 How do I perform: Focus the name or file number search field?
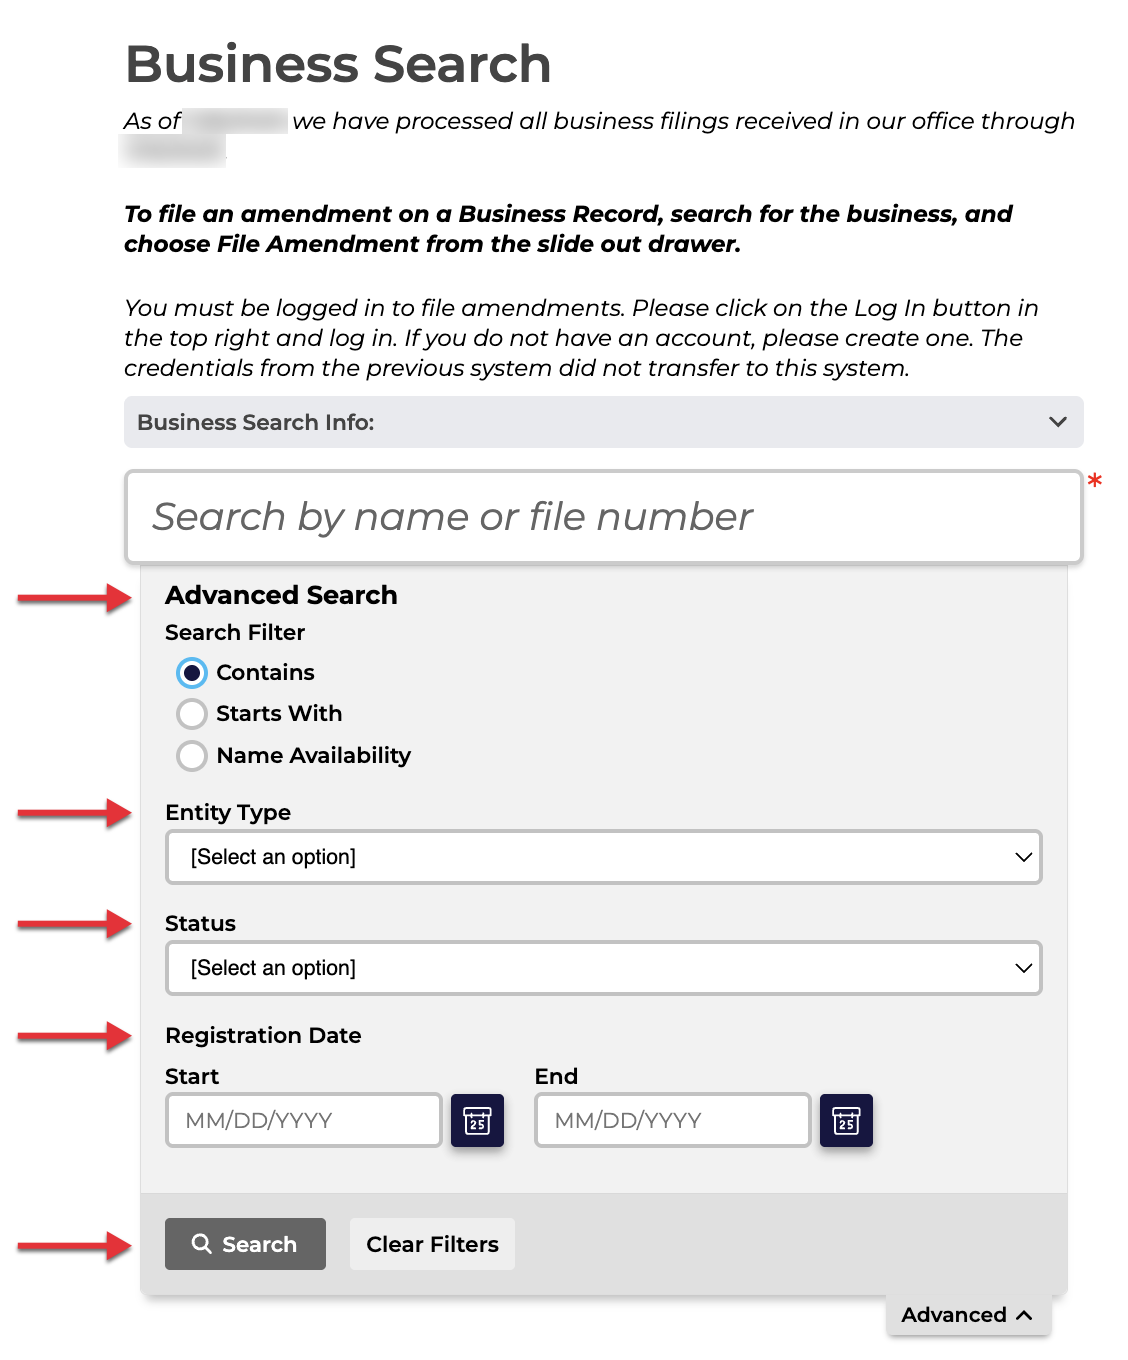tap(603, 517)
